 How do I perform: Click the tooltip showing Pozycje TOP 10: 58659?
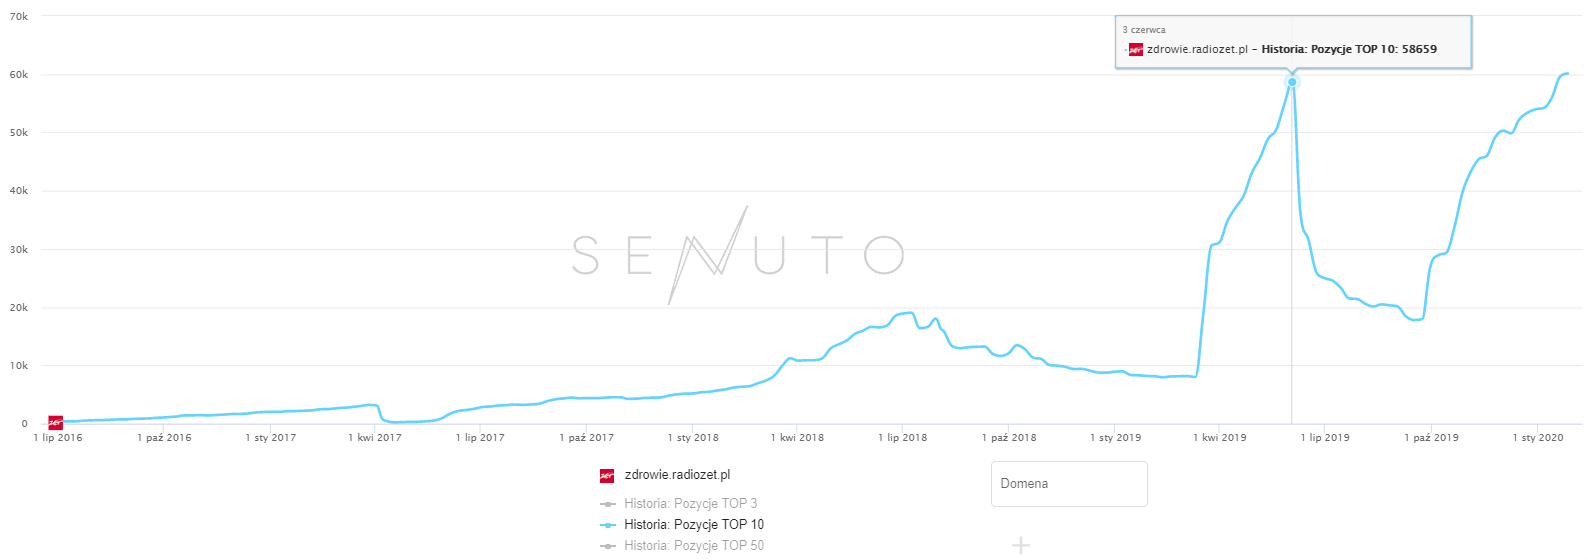[1292, 42]
